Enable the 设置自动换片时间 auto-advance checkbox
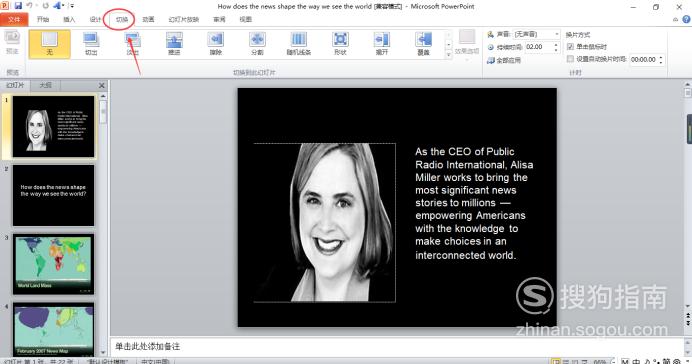692x364 pixels. 570,59
